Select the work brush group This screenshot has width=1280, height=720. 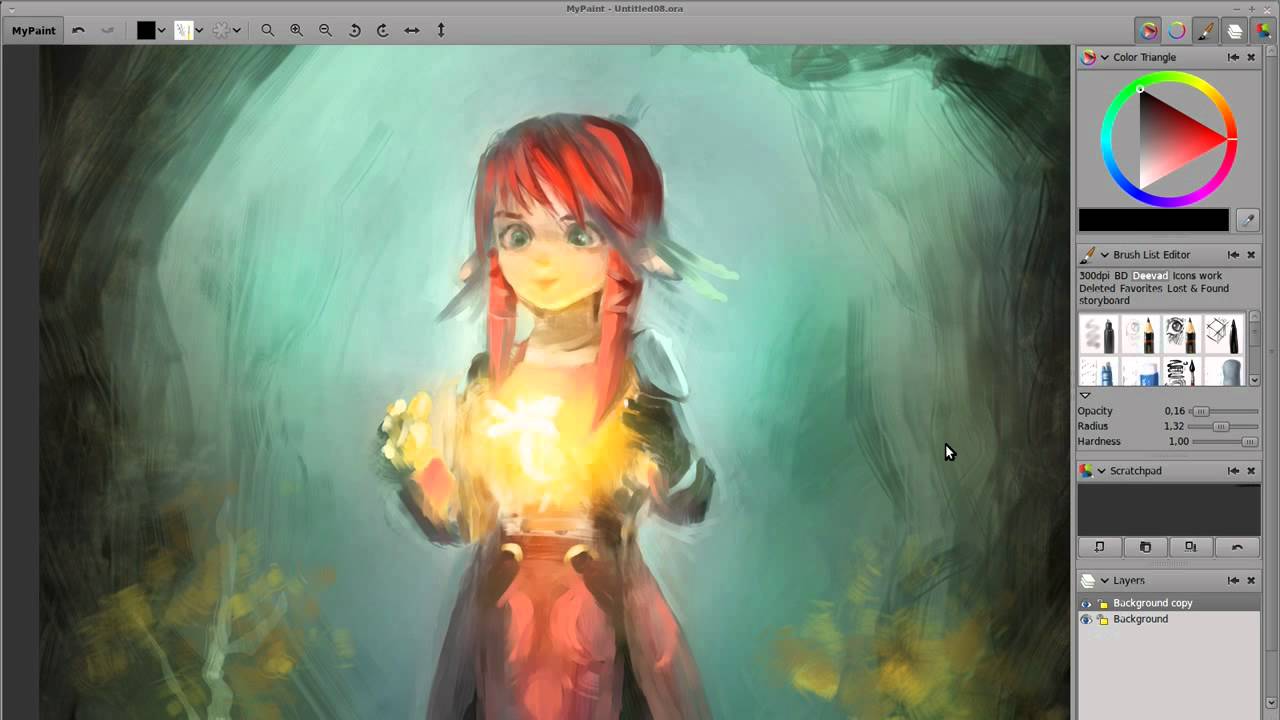click(1210, 275)
